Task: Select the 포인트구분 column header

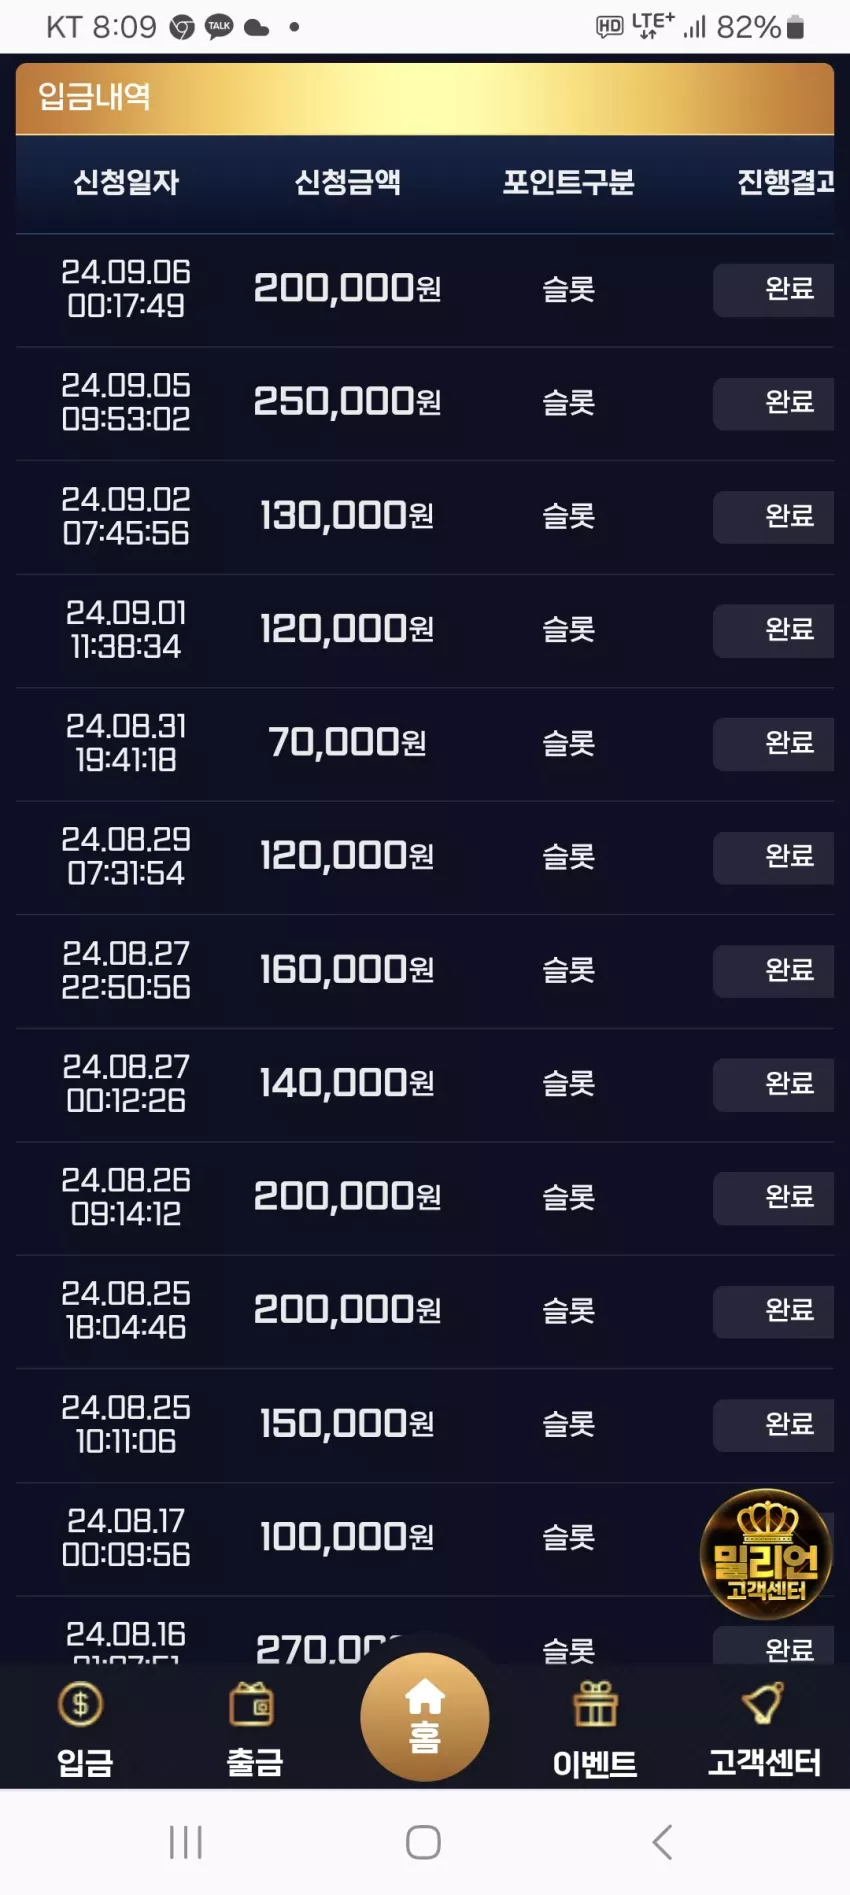Action: 568,182
